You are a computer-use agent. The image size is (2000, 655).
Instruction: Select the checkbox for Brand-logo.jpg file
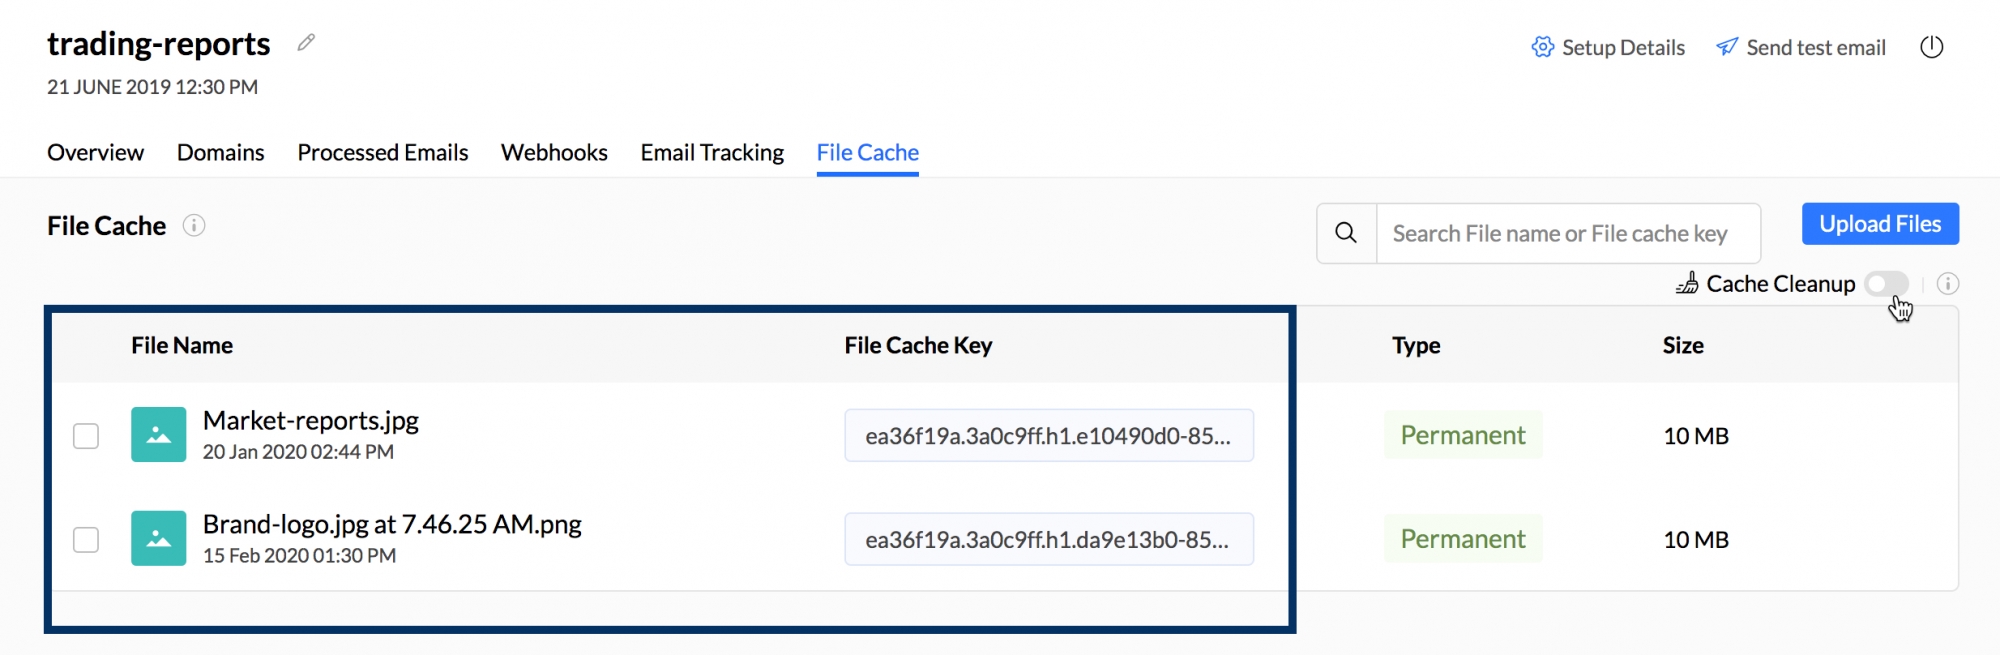(x=86, y=538)
